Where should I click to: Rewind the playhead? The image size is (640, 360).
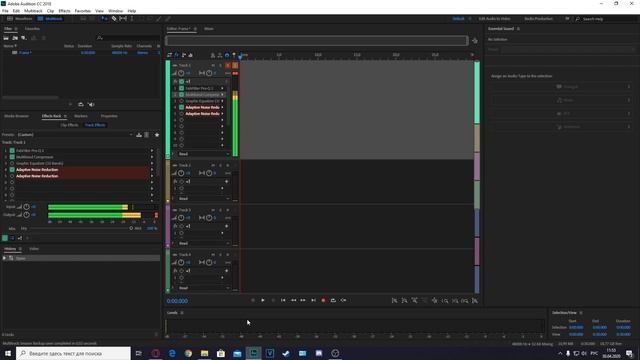(x=293, y=300)
